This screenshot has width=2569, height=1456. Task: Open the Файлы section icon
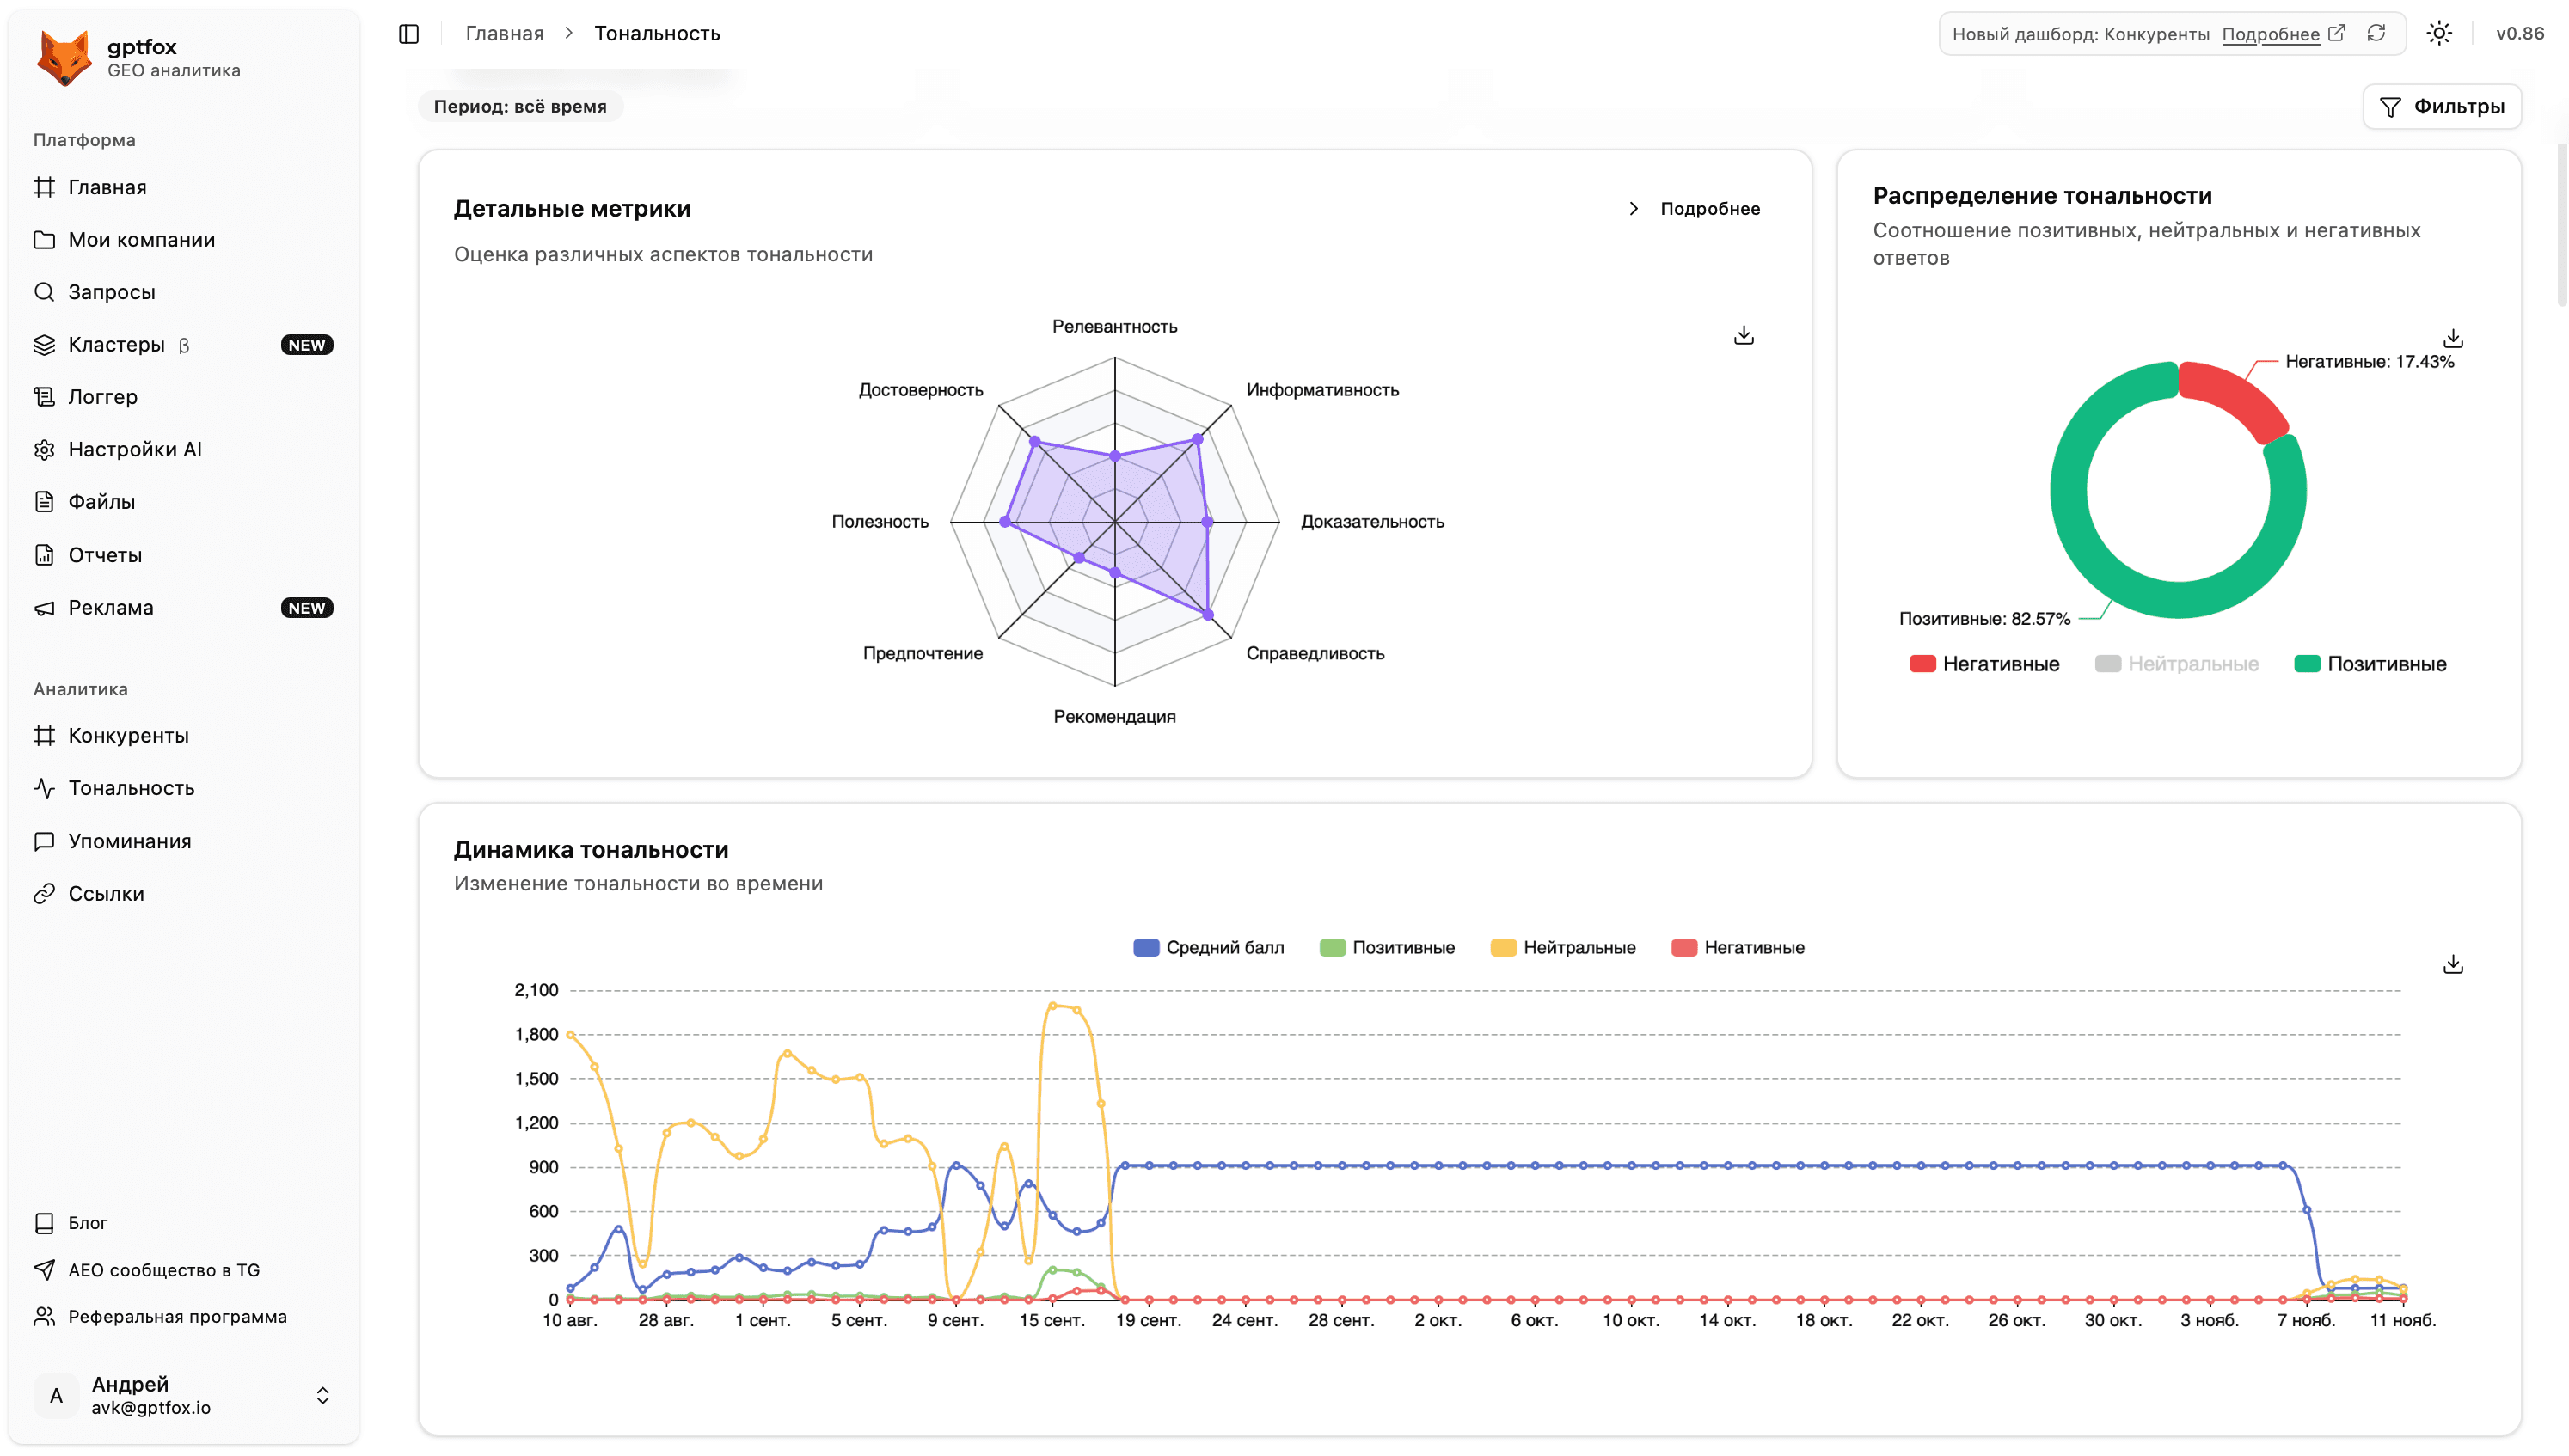click(45, 501)
